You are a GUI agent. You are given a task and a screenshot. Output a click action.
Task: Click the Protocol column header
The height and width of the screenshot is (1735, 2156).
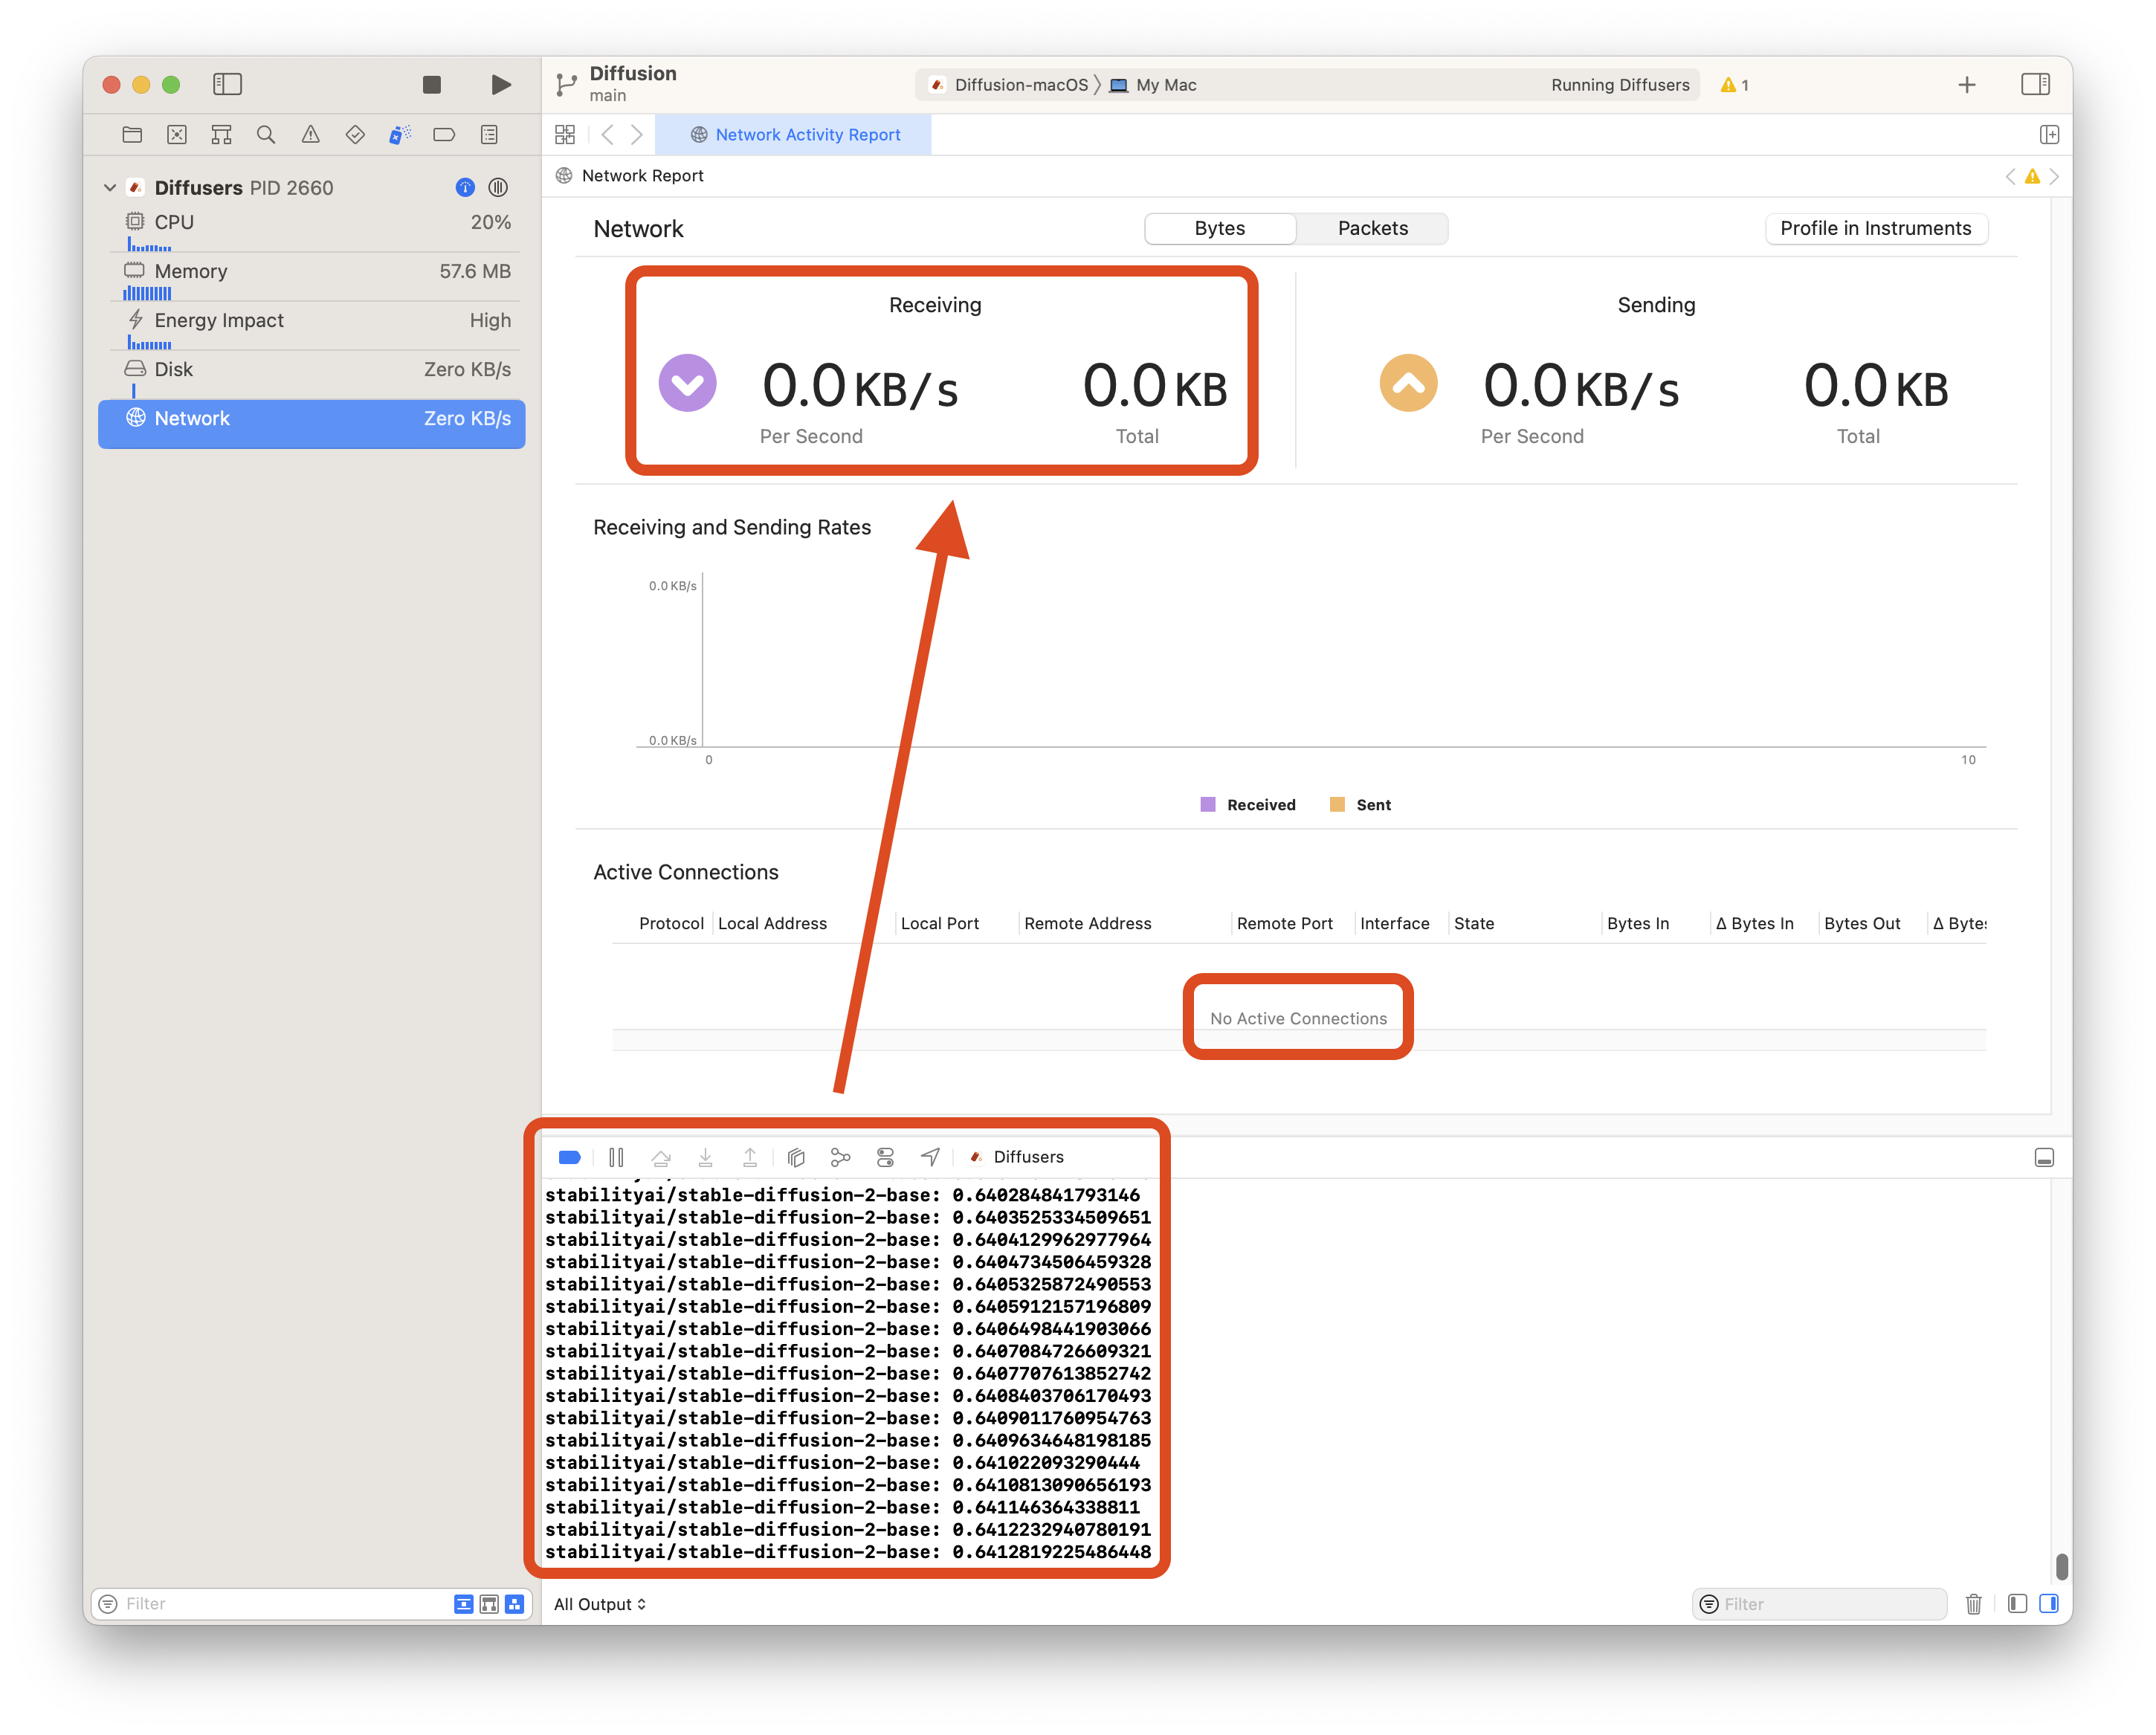[x=671, y=923]
